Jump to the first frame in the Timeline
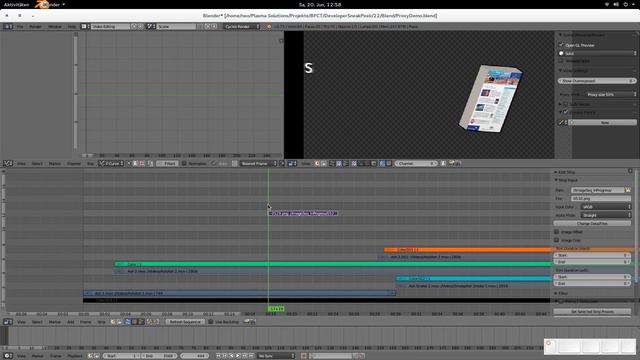The height and width of the screenshot is (360, 640). 218,356
